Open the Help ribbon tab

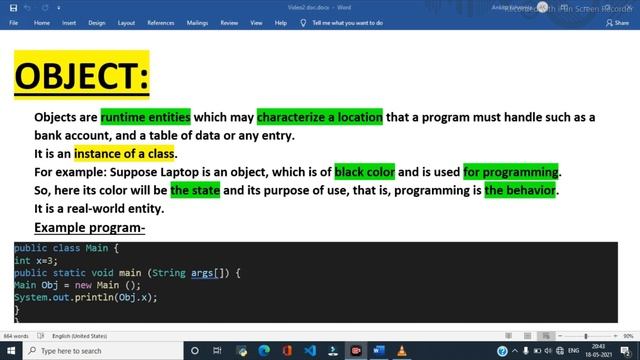click(280, 23)
